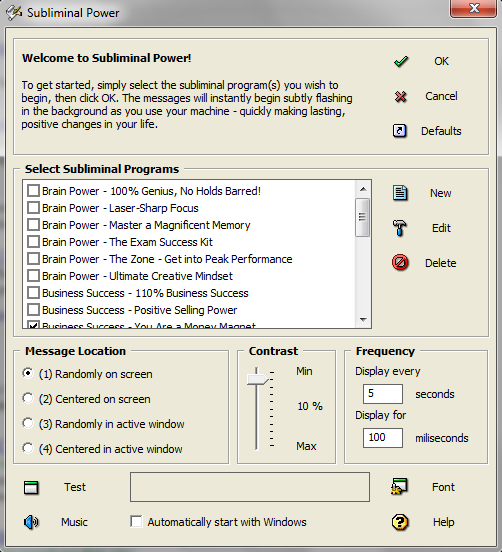
Task: Click the Display every seconds field
Action: click(383, 394)
